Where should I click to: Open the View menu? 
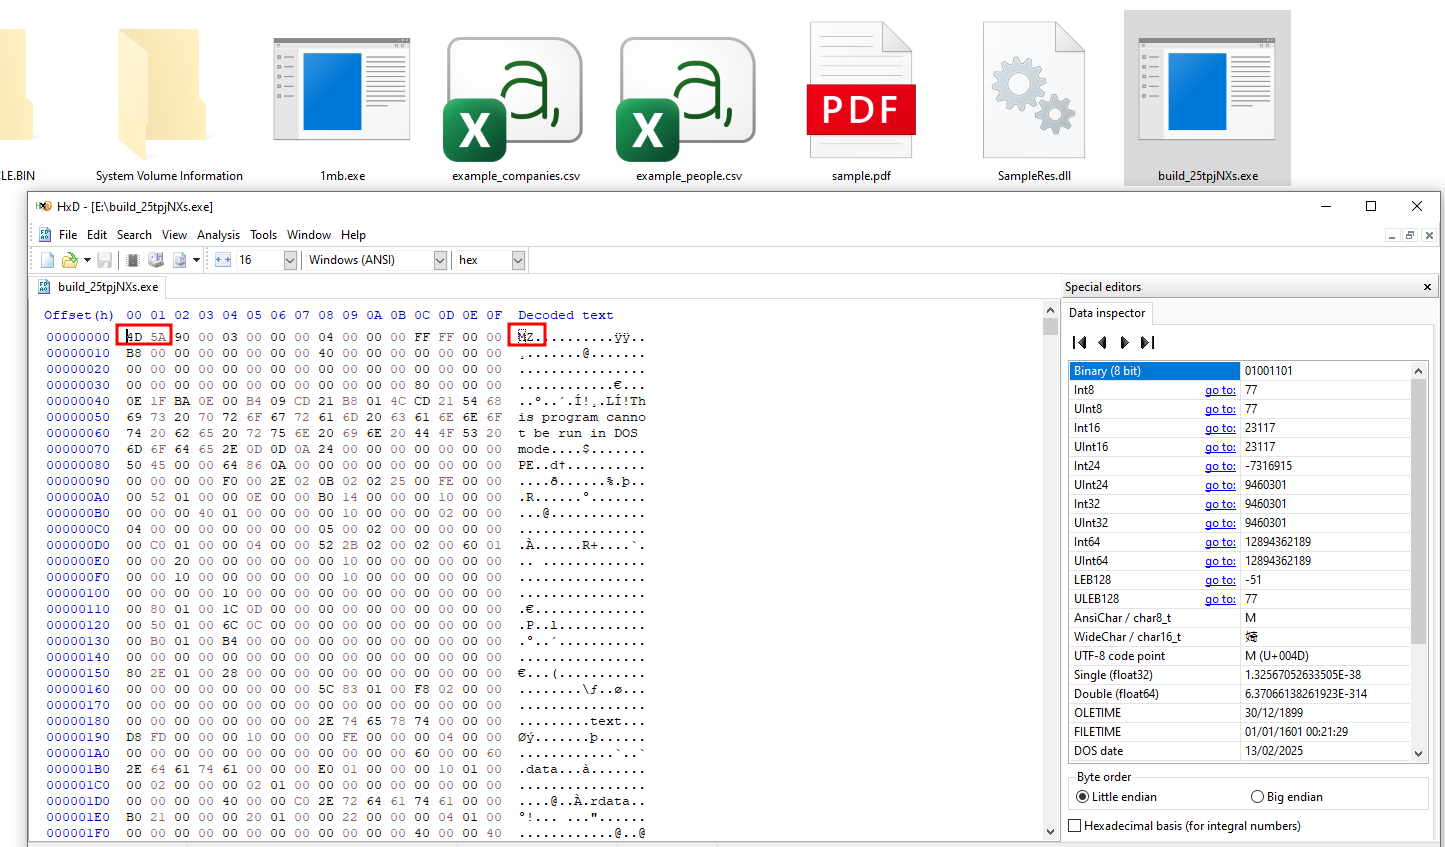click(x=174, y=235)
